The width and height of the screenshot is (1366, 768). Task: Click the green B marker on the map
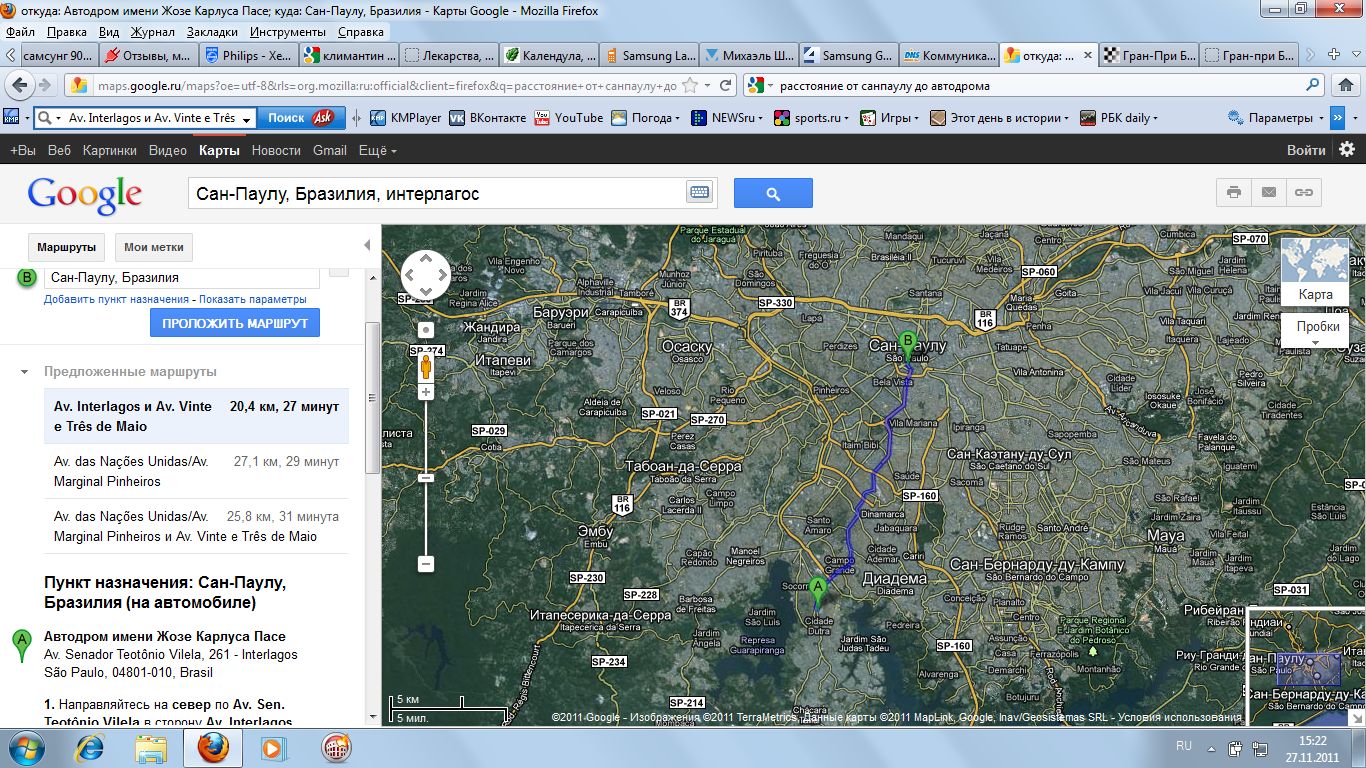click(x=908, y=346)
